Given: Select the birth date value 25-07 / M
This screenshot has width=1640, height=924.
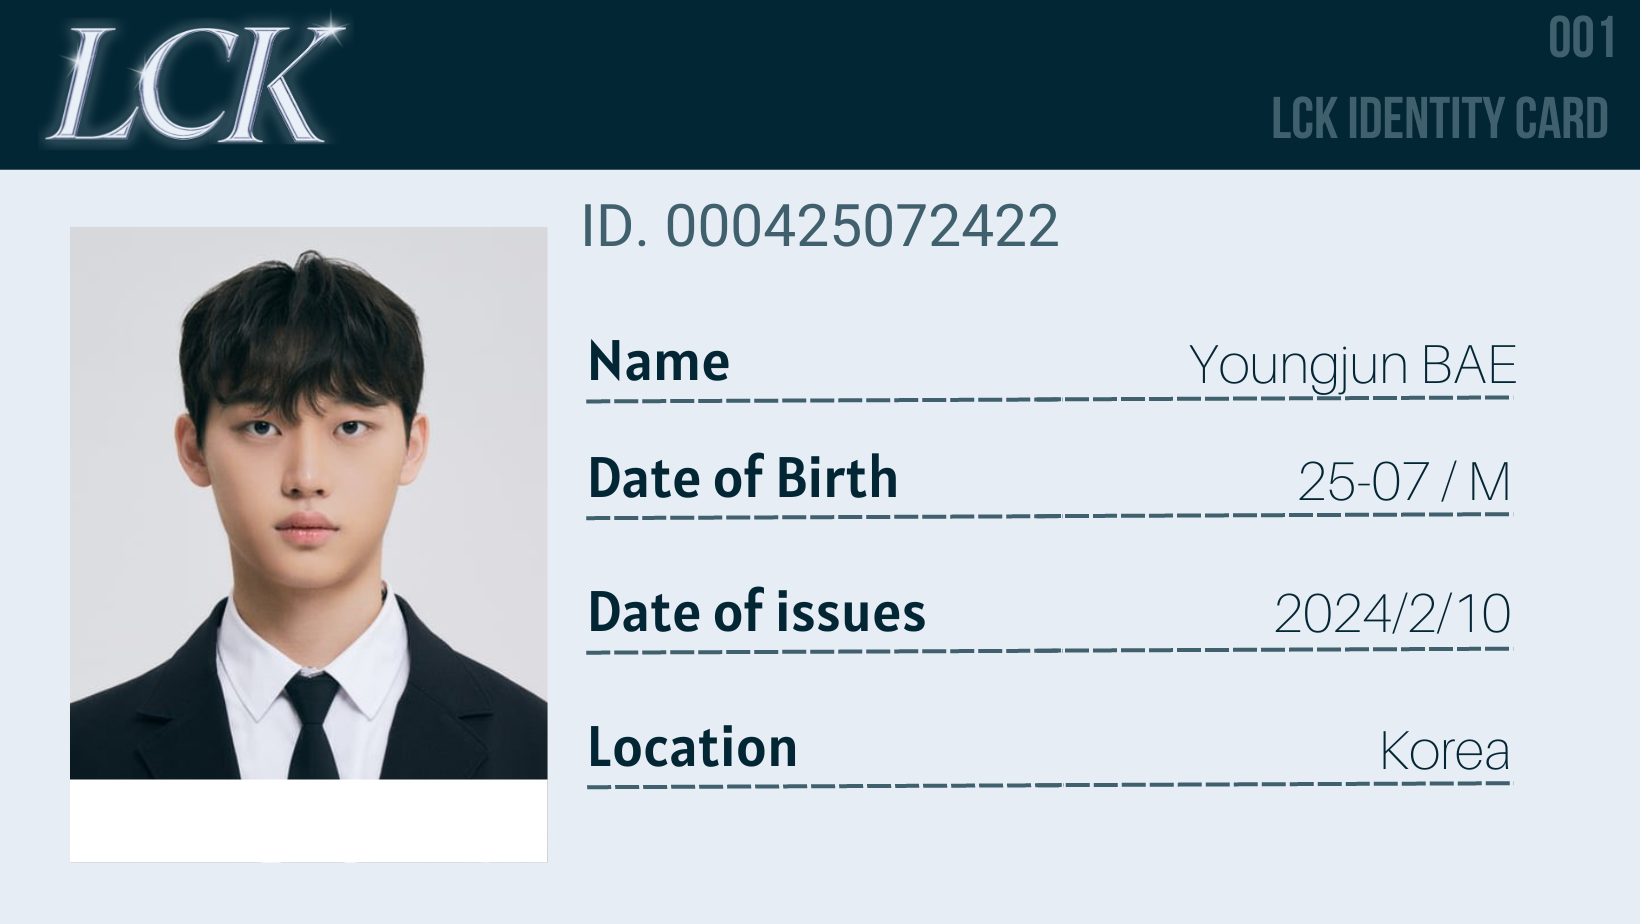Looking at the screenshot, I should click(1403, 482).
